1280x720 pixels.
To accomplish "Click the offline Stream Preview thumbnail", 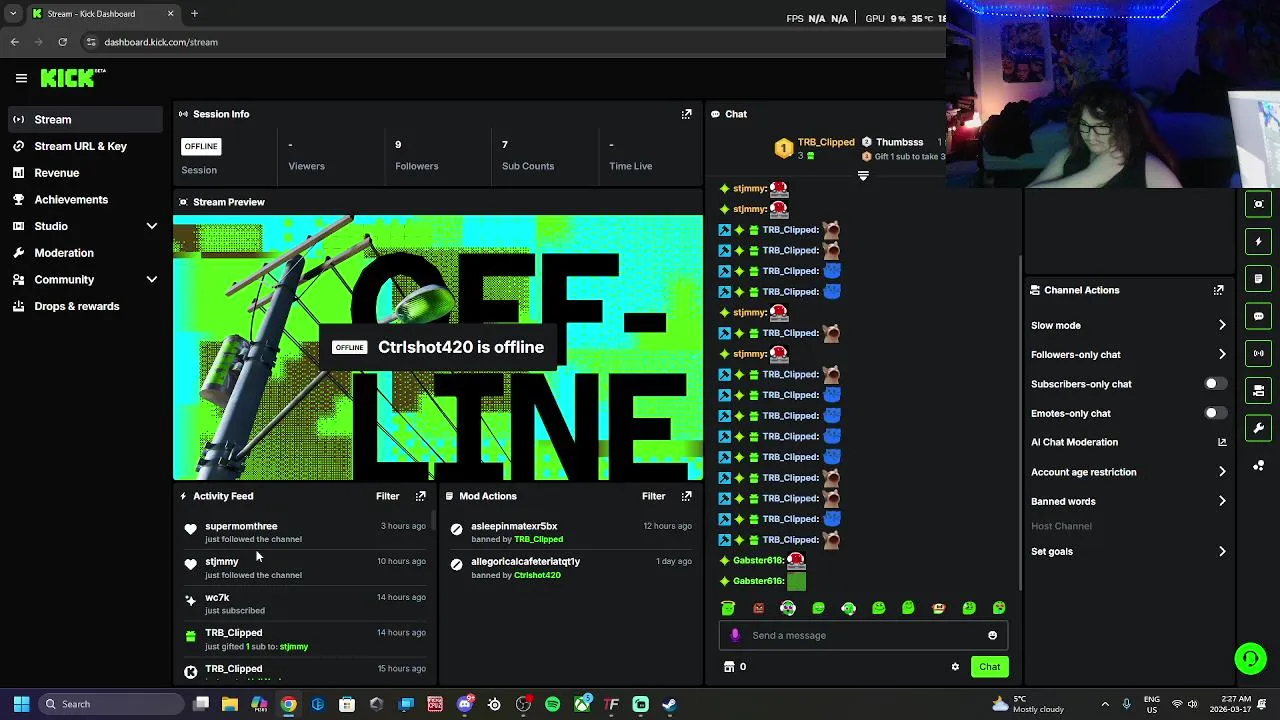I will tap(438, 348).
